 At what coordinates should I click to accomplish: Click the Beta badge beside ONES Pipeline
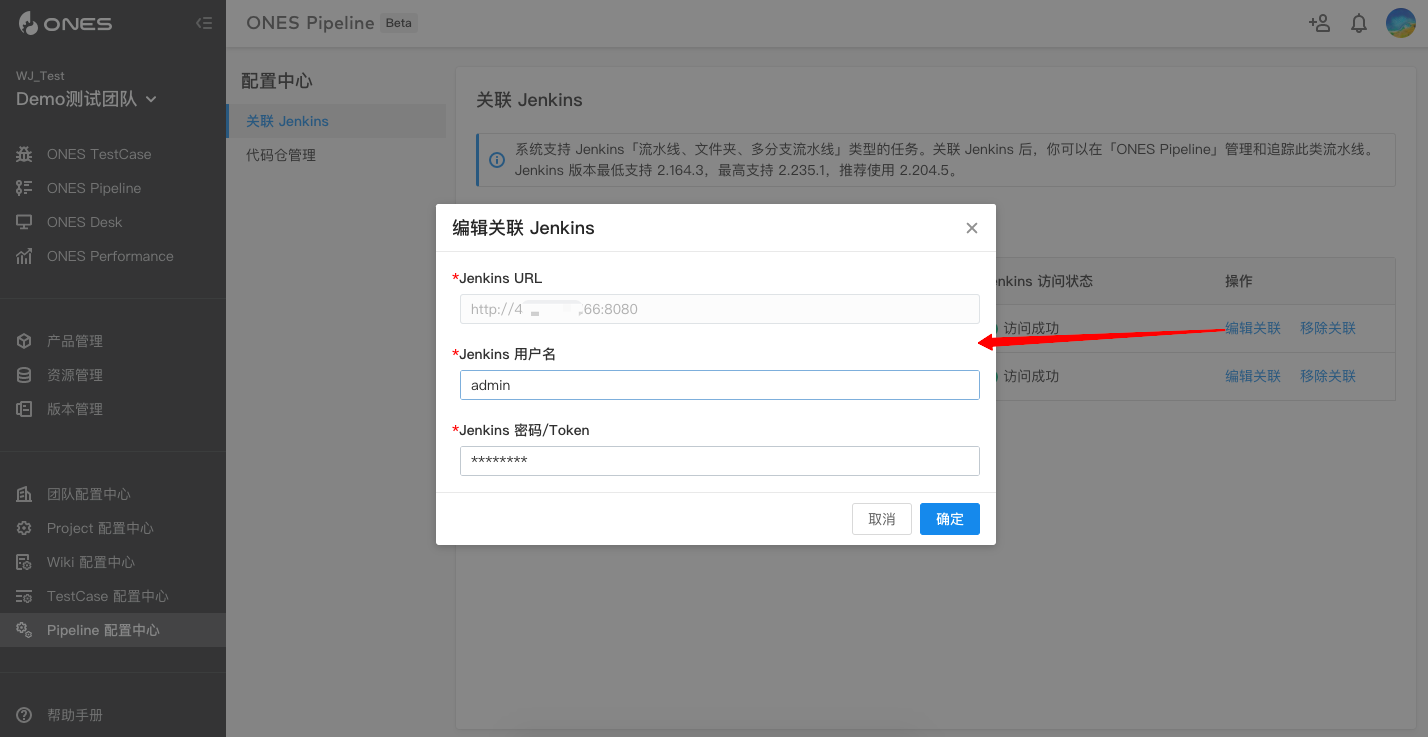click(399, 23)
